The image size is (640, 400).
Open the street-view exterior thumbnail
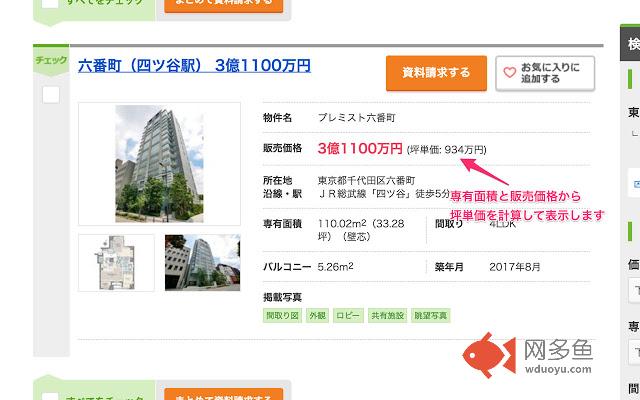tap(202, 262)
